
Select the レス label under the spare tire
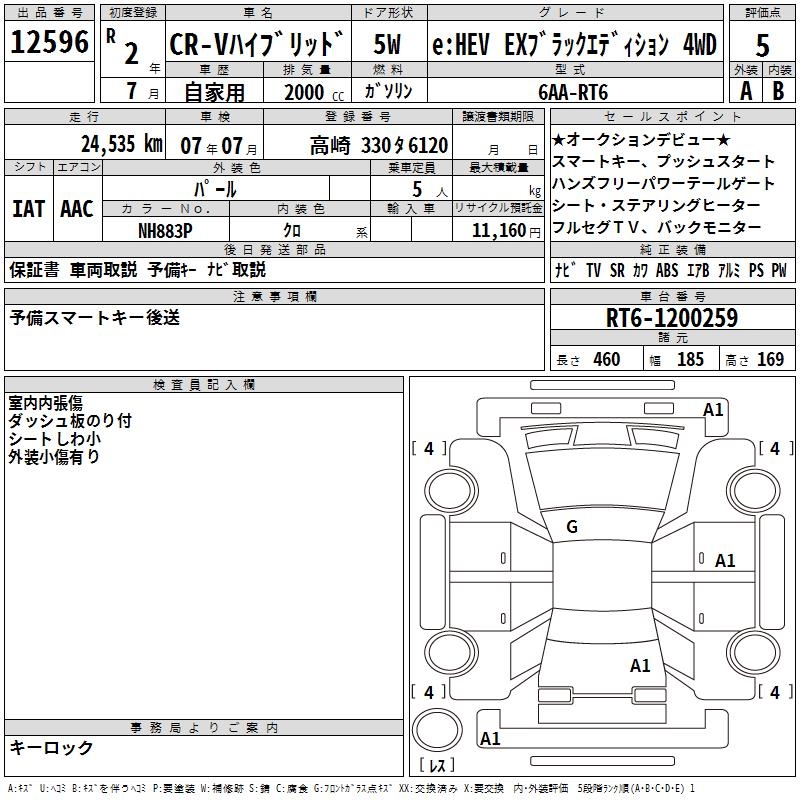click(x=437, y=766)
